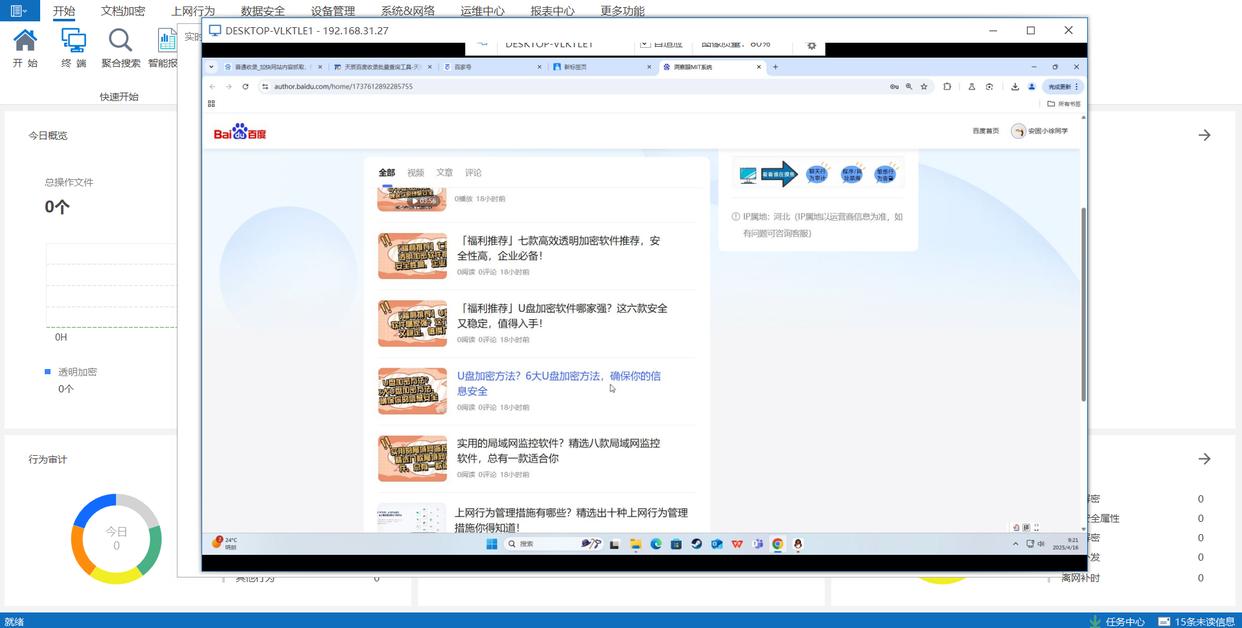Play the video thumbnail showing 03:56
Image resolution: width=1242 pixels, height=628 pixels.
click(x=412, y=198)
